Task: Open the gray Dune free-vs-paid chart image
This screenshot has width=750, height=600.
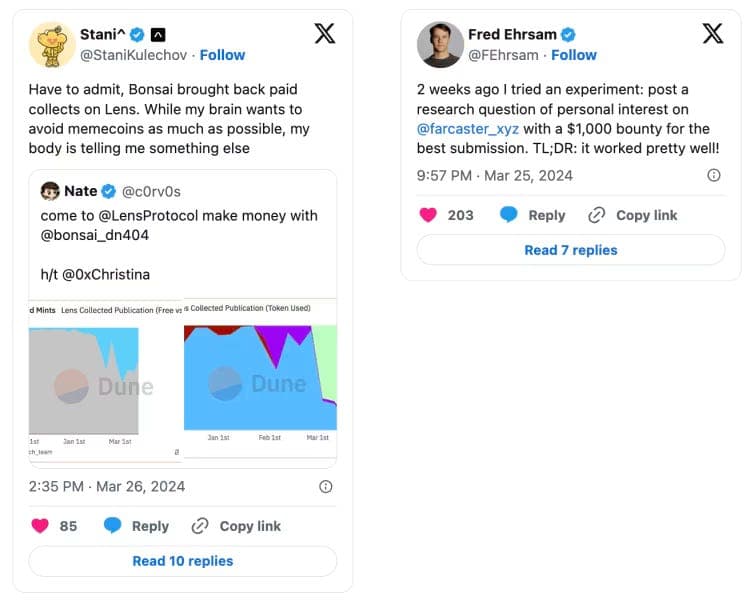Action: [105, 380]
